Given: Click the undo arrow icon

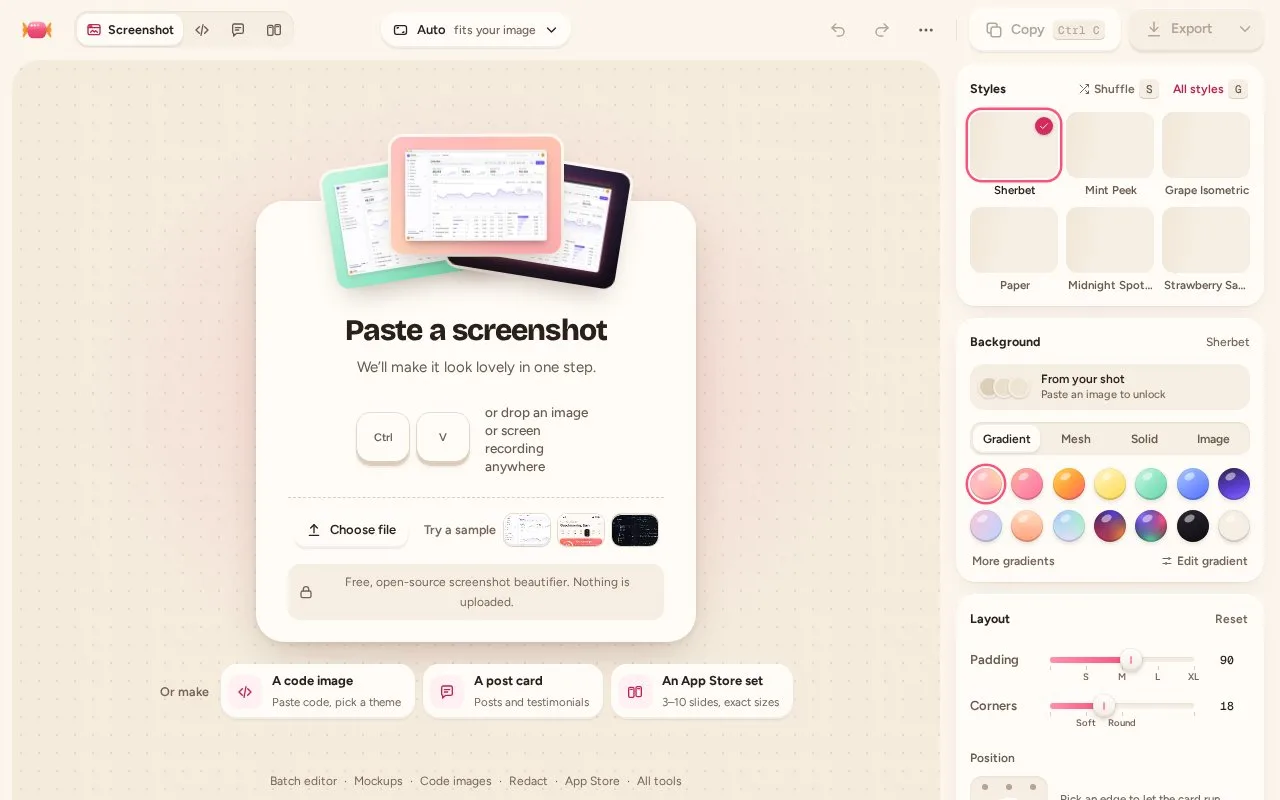Looking at the screenshot, I should tap(838, 30).
